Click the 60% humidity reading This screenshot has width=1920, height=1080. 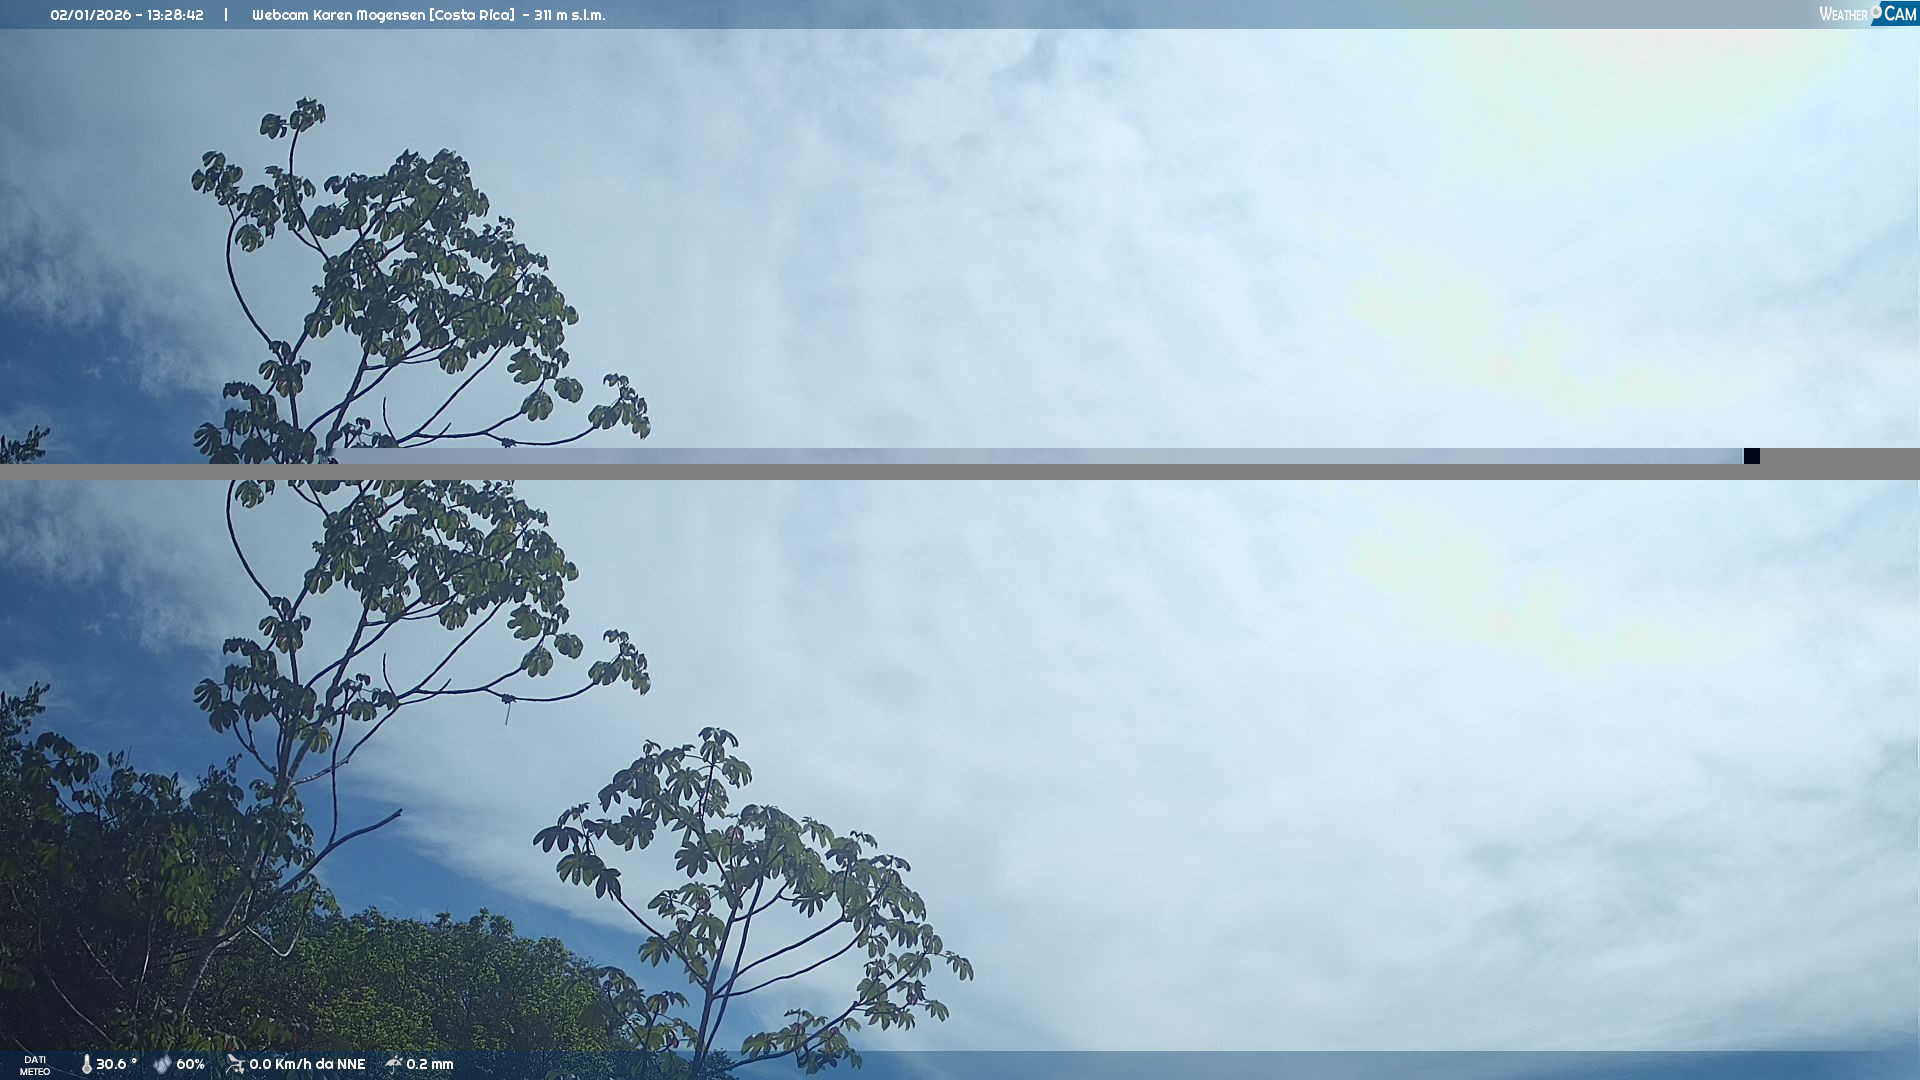tap(190, 1064)
